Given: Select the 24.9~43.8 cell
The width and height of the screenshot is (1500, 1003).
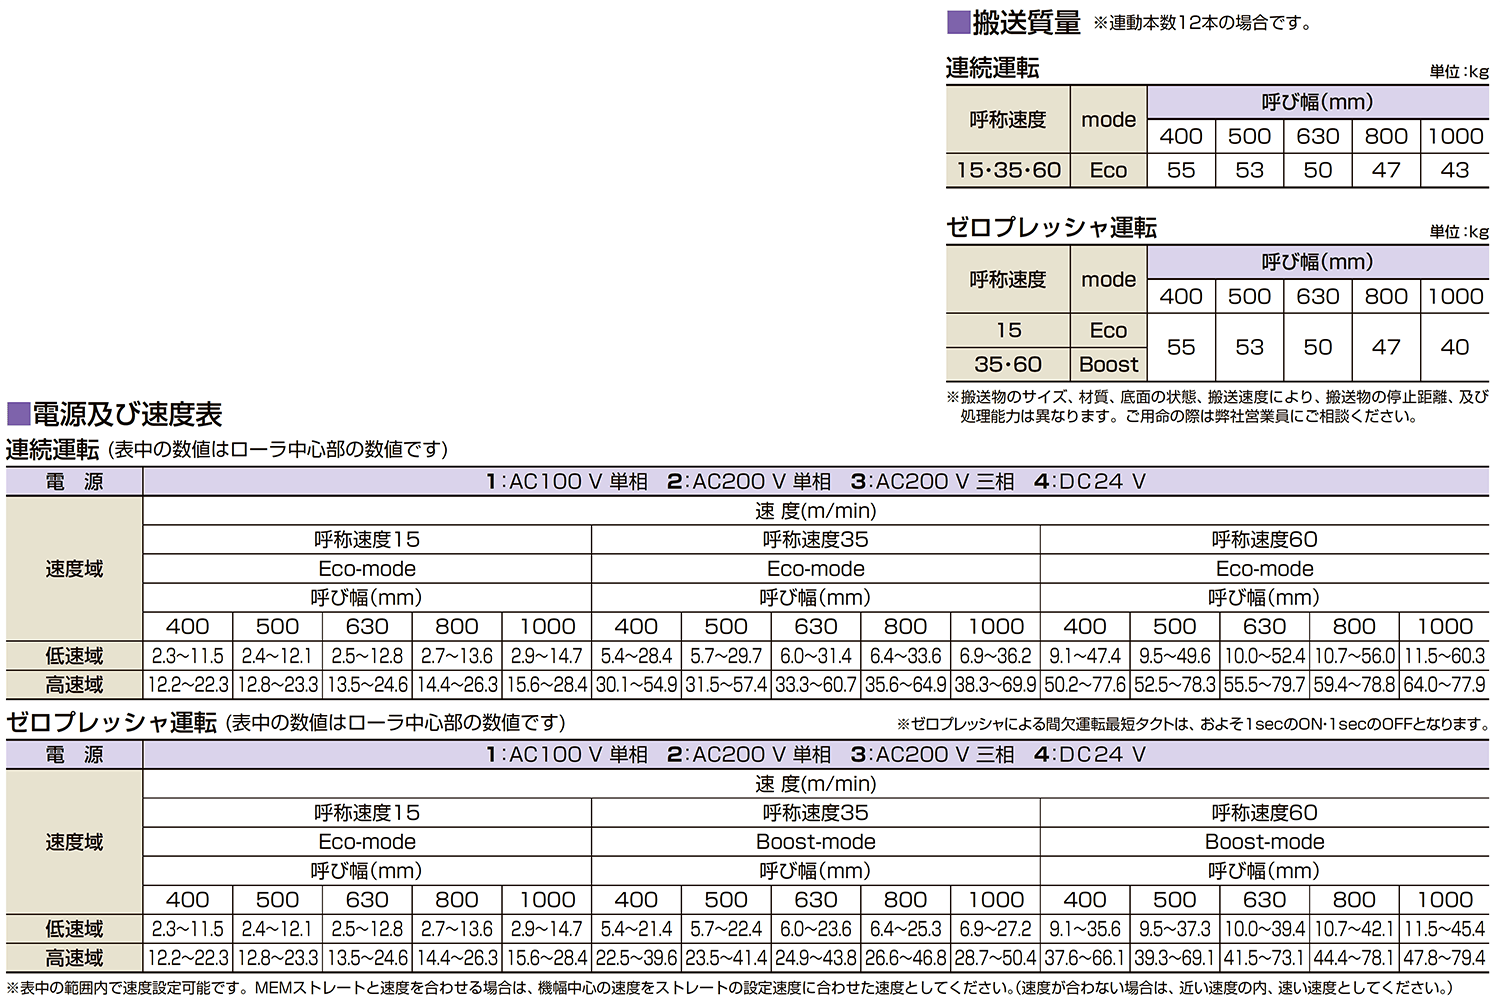Looking at the screenshot, I should pos(816,958).
